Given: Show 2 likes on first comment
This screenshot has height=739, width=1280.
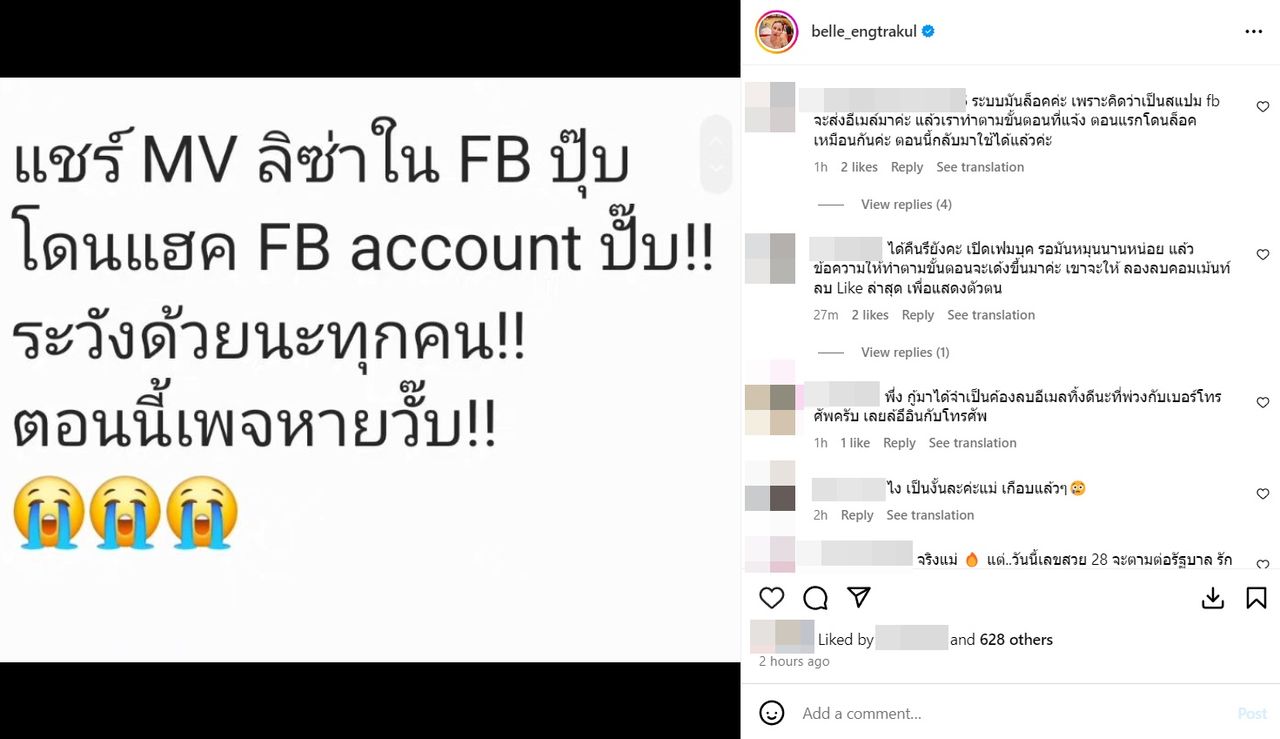Looking at the screenshot, I should (x=859, y=167).
